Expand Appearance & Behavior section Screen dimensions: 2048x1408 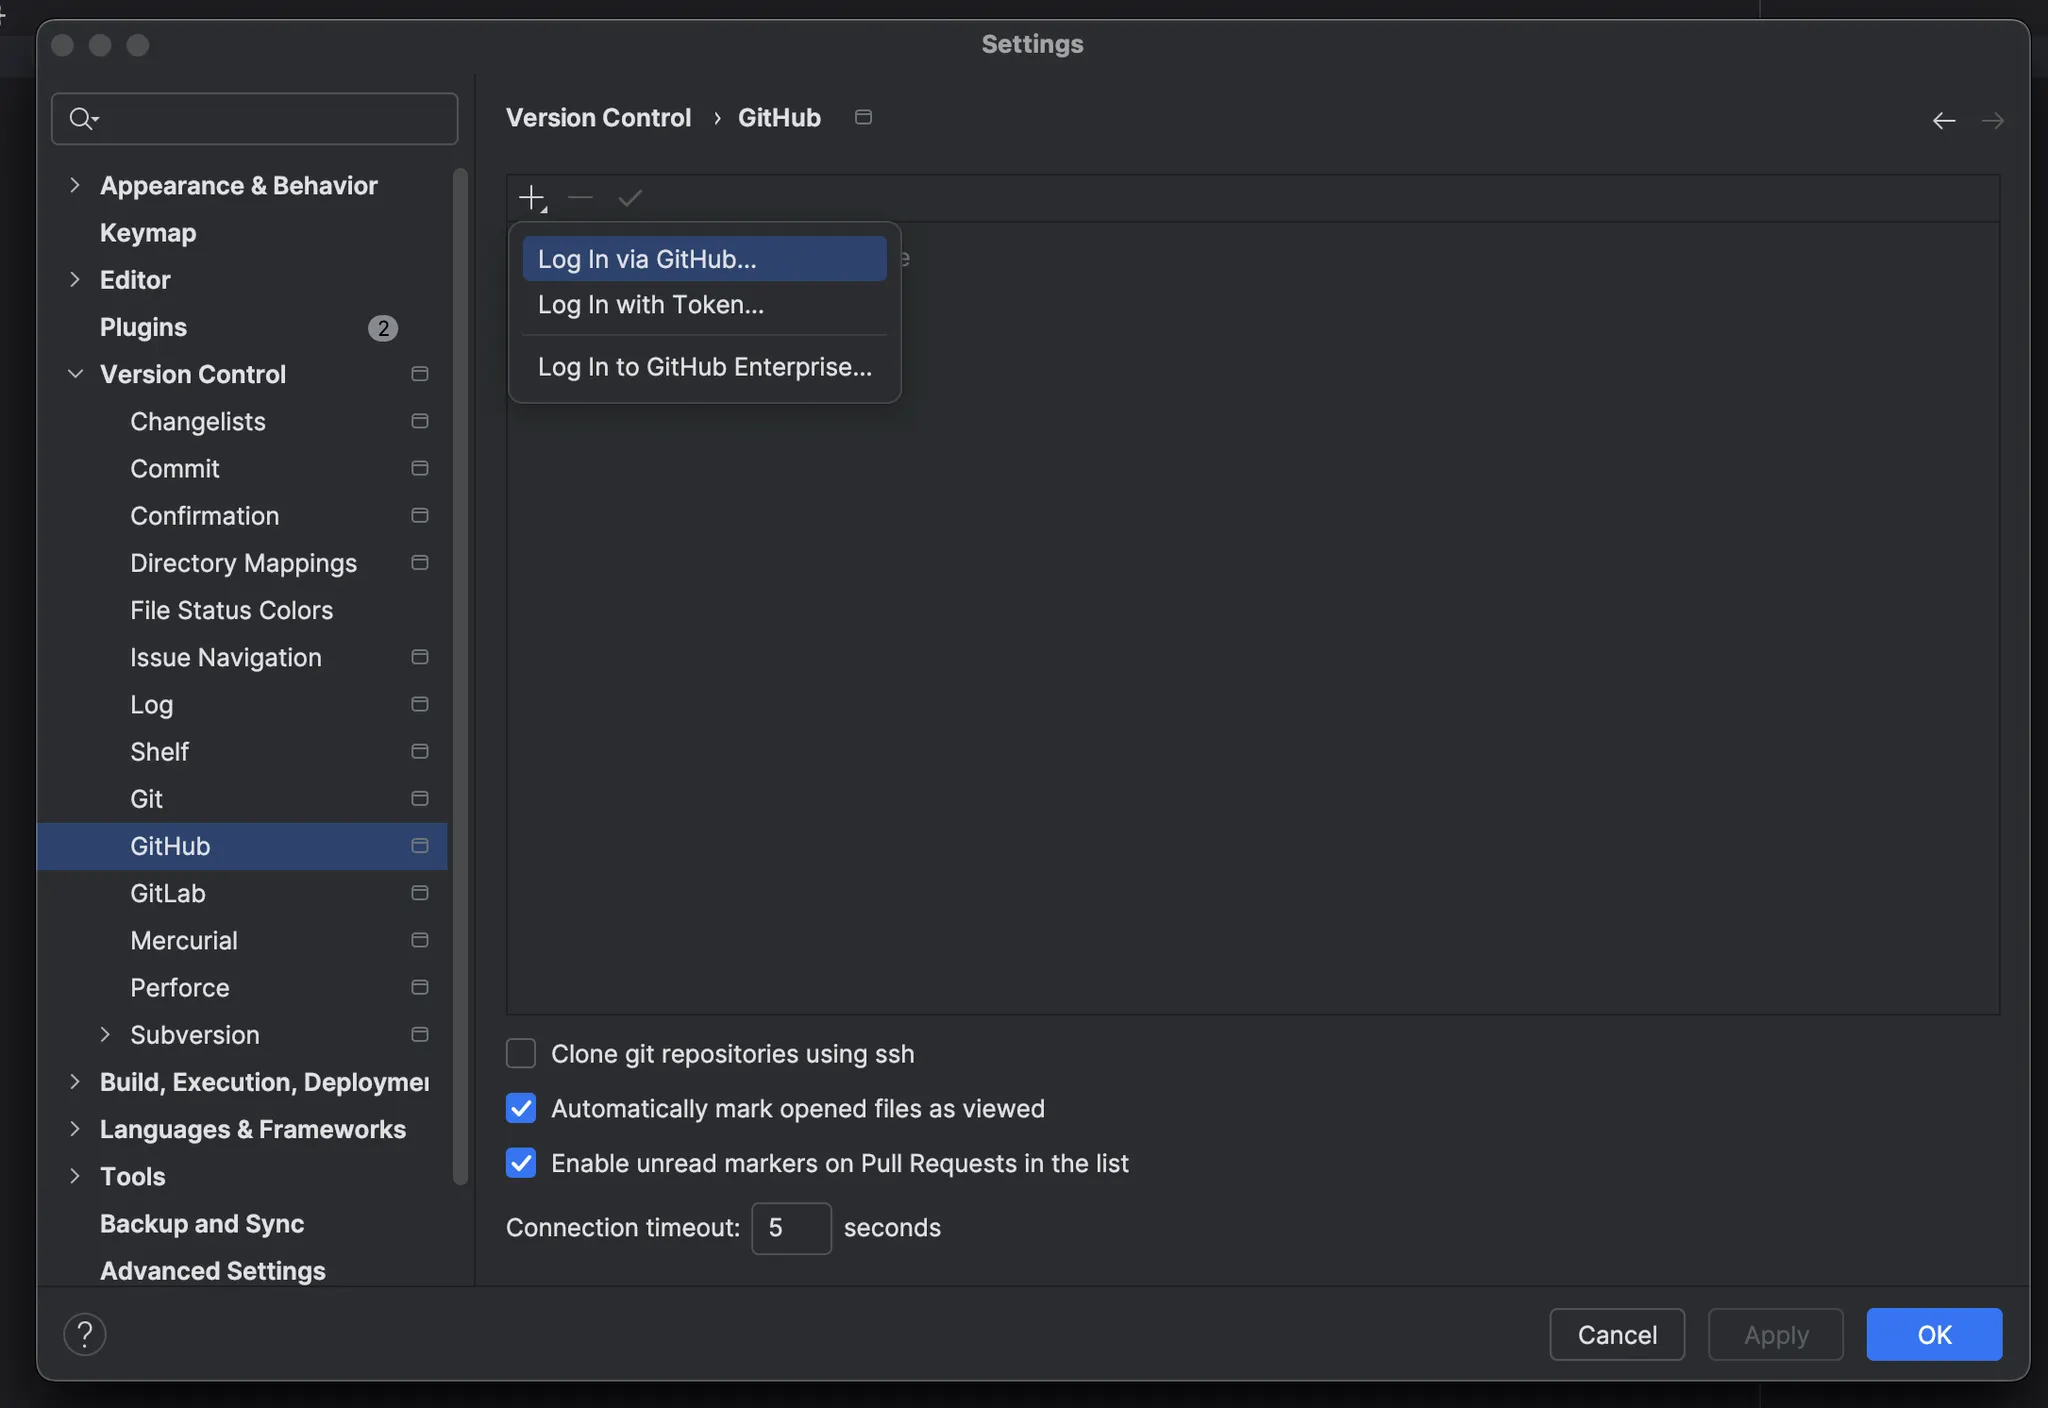click(75, 185)
